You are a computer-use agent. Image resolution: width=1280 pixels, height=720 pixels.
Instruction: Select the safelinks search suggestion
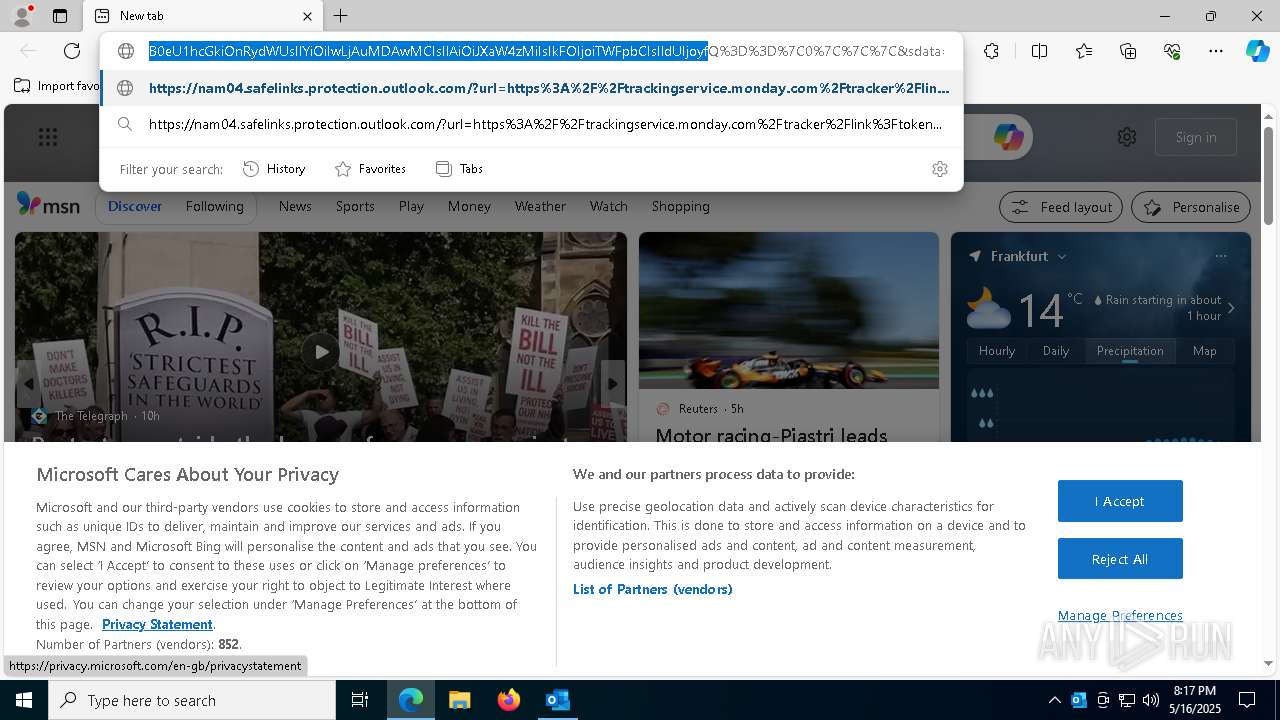[x=532, y=124]
